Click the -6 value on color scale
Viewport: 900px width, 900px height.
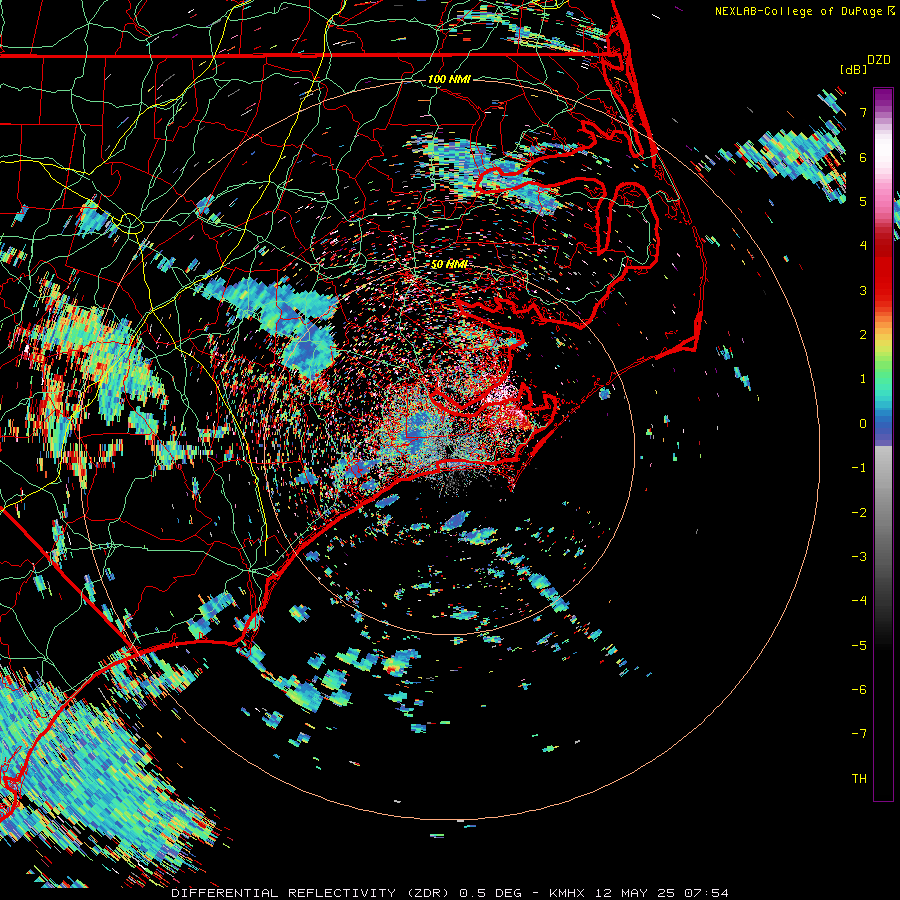859,690
